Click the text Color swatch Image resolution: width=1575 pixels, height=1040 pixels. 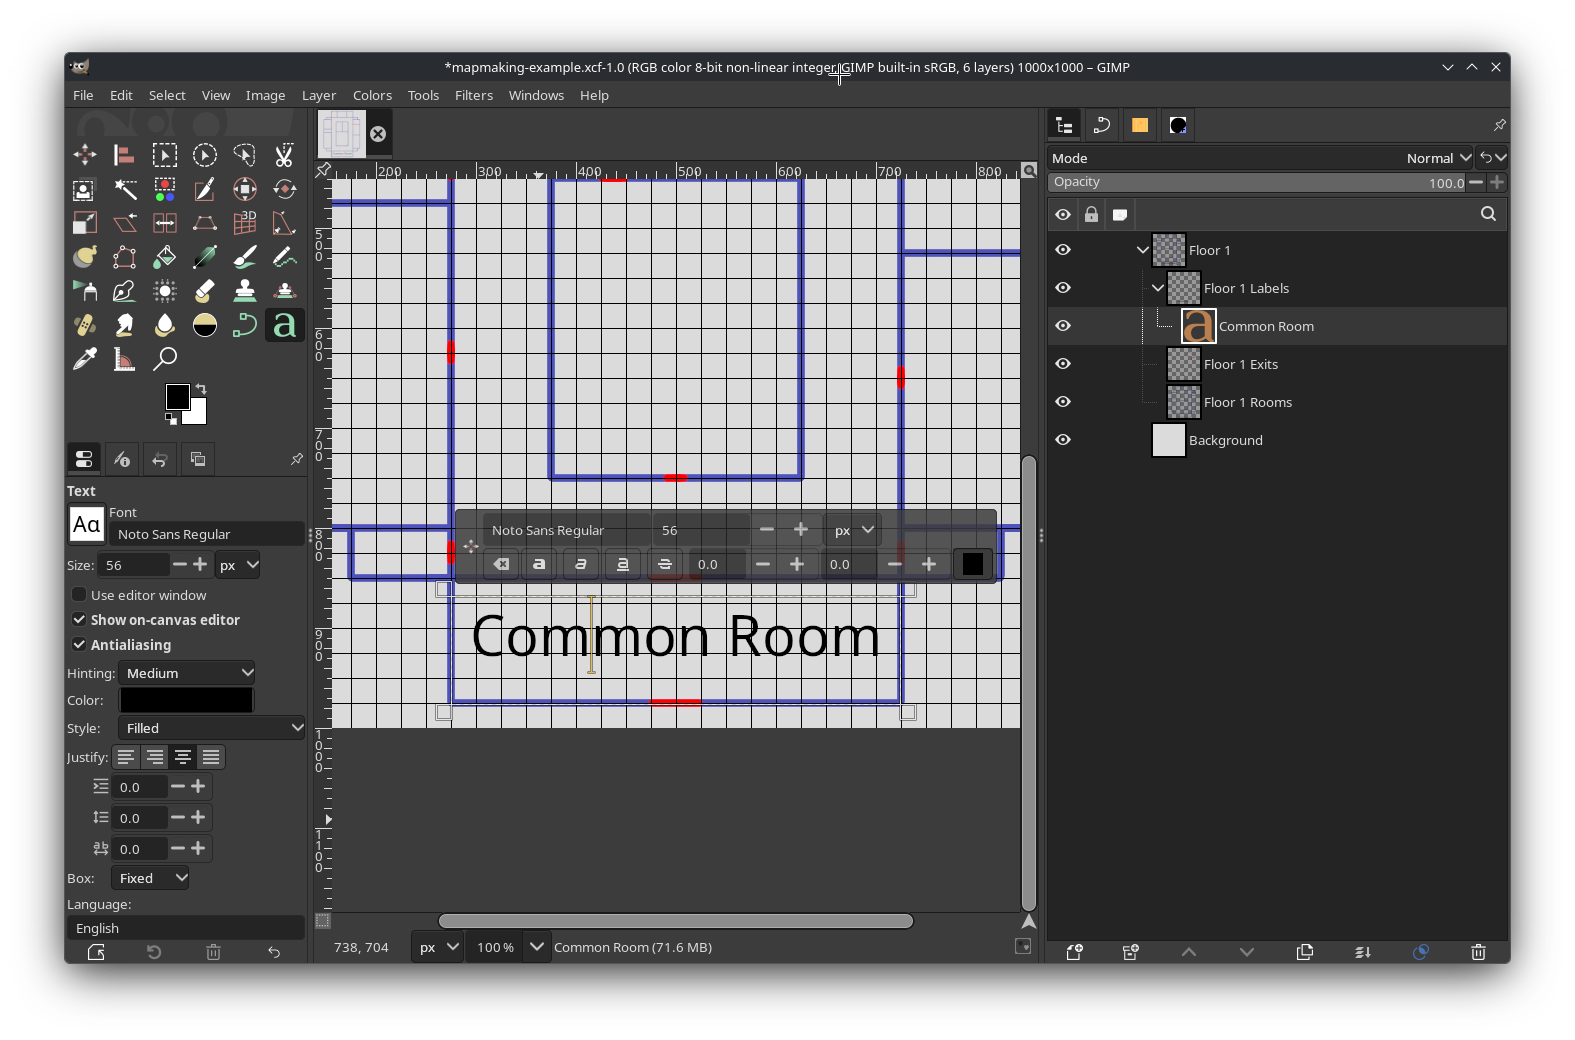187,700
